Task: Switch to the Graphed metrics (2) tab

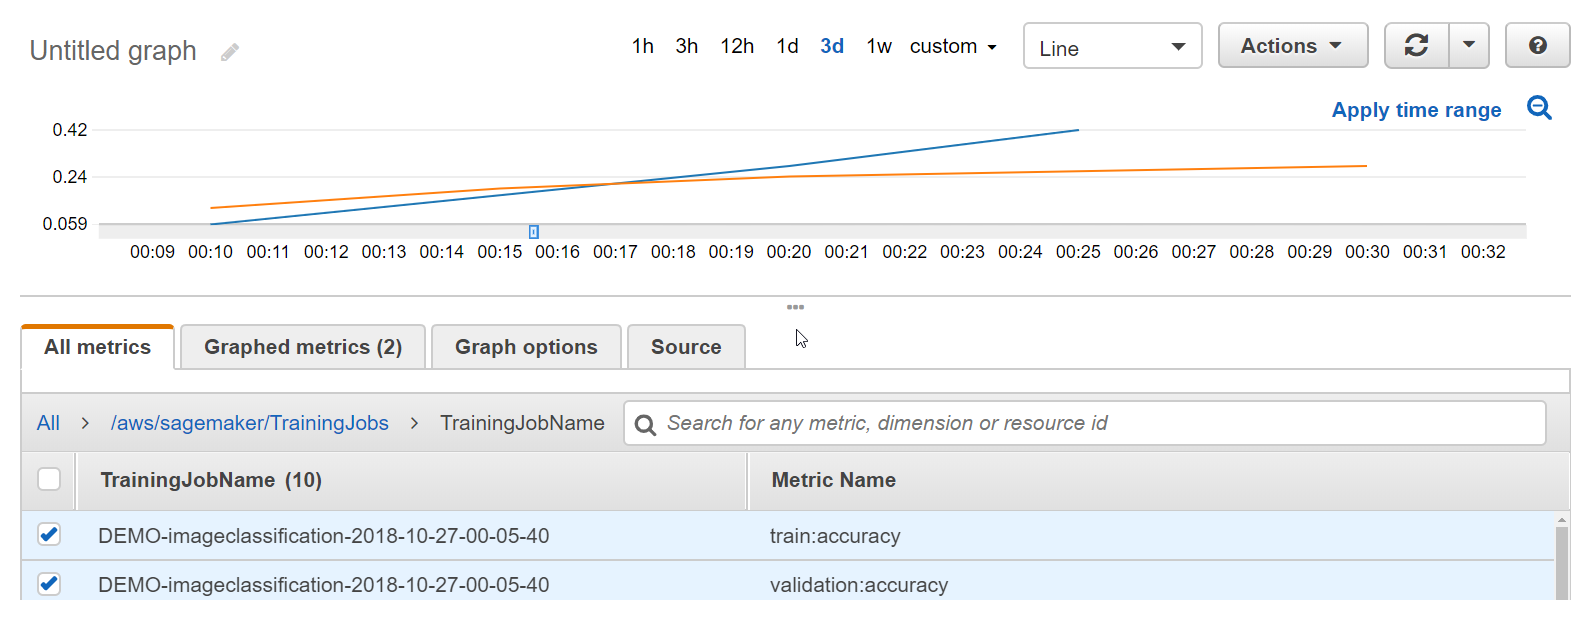Action: (303, 347)
